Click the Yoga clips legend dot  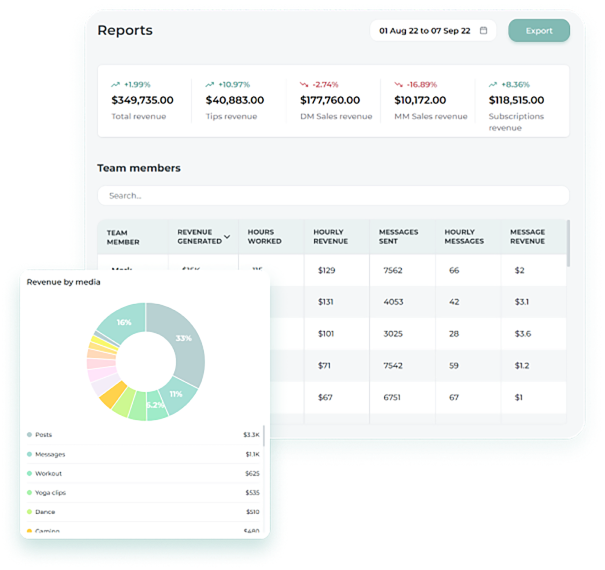click(x=29, y=492)
